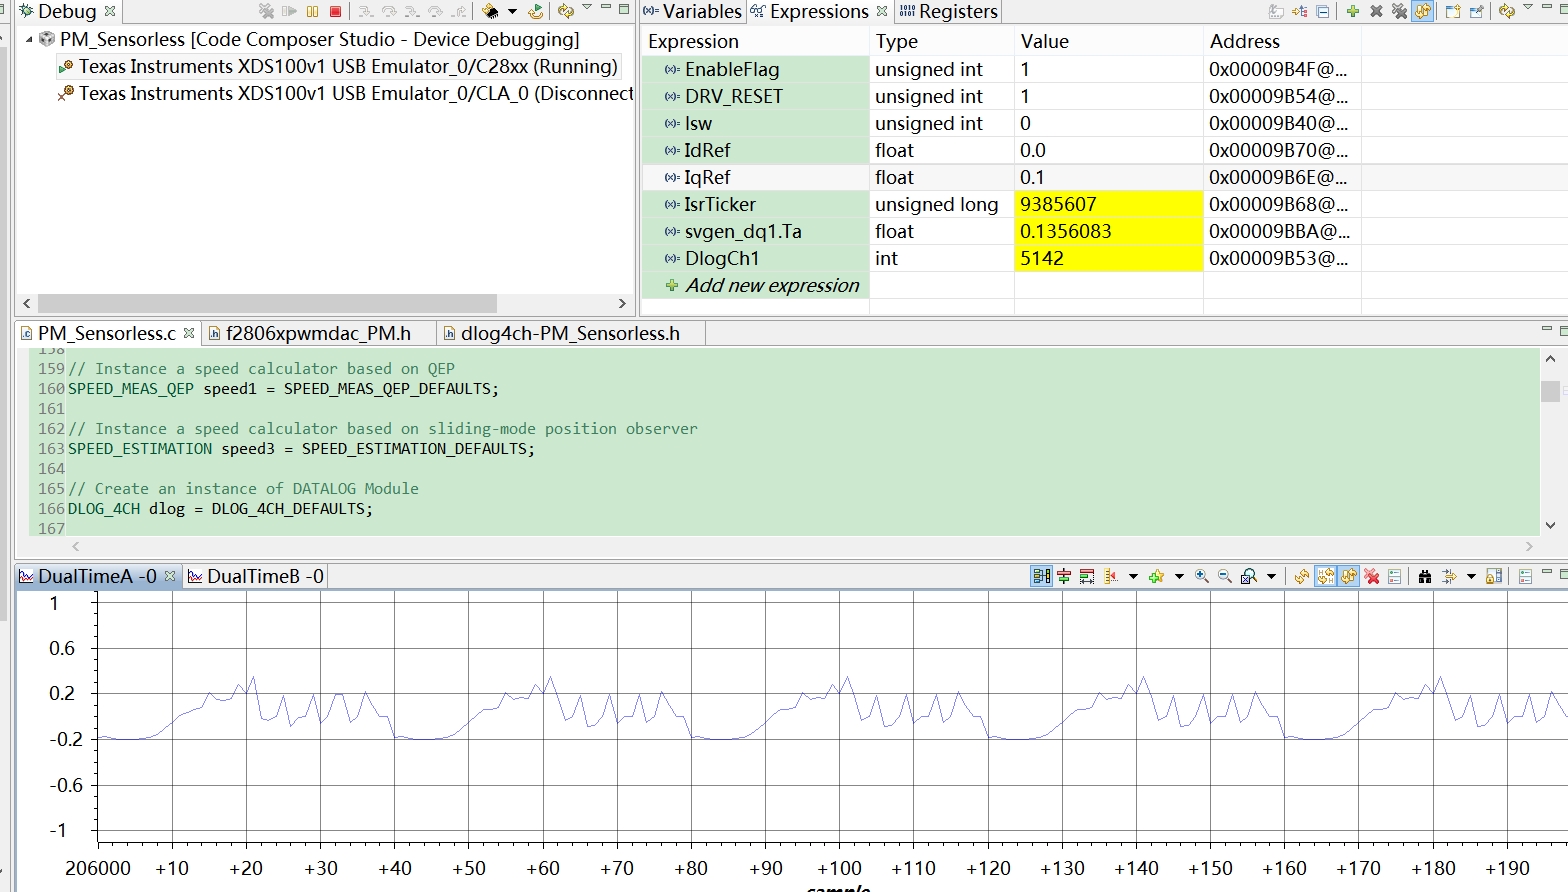This screenshot has height=892, width=1568.
Task: Click Collapse All icon in Expressions toolbar
Action: [x=1323, y=12]
